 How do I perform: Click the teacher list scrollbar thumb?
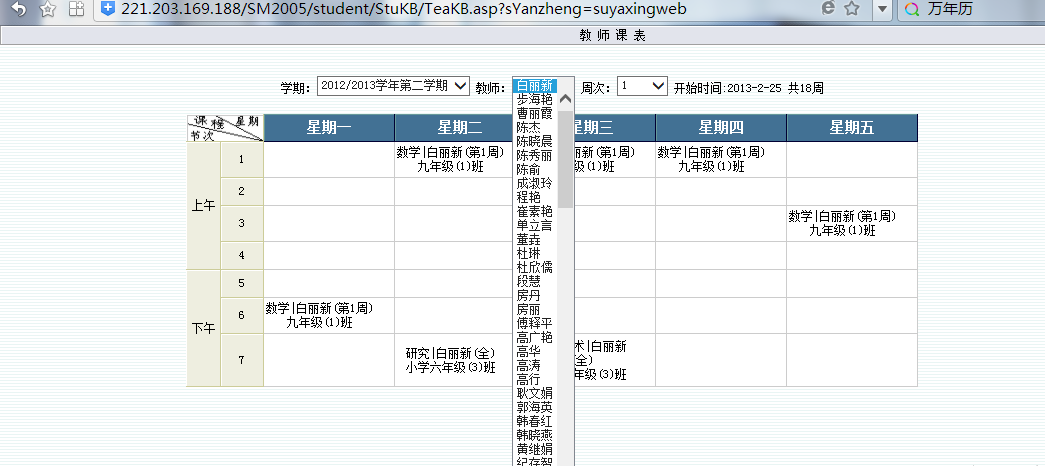click(565, 159)
